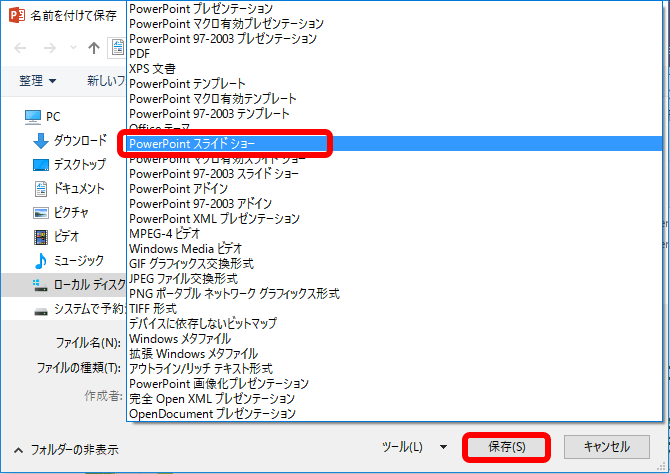Viewport: 670px width, 474px height.
Task: Choose PowerPoint アドイン format
Action: coord(394,188)
